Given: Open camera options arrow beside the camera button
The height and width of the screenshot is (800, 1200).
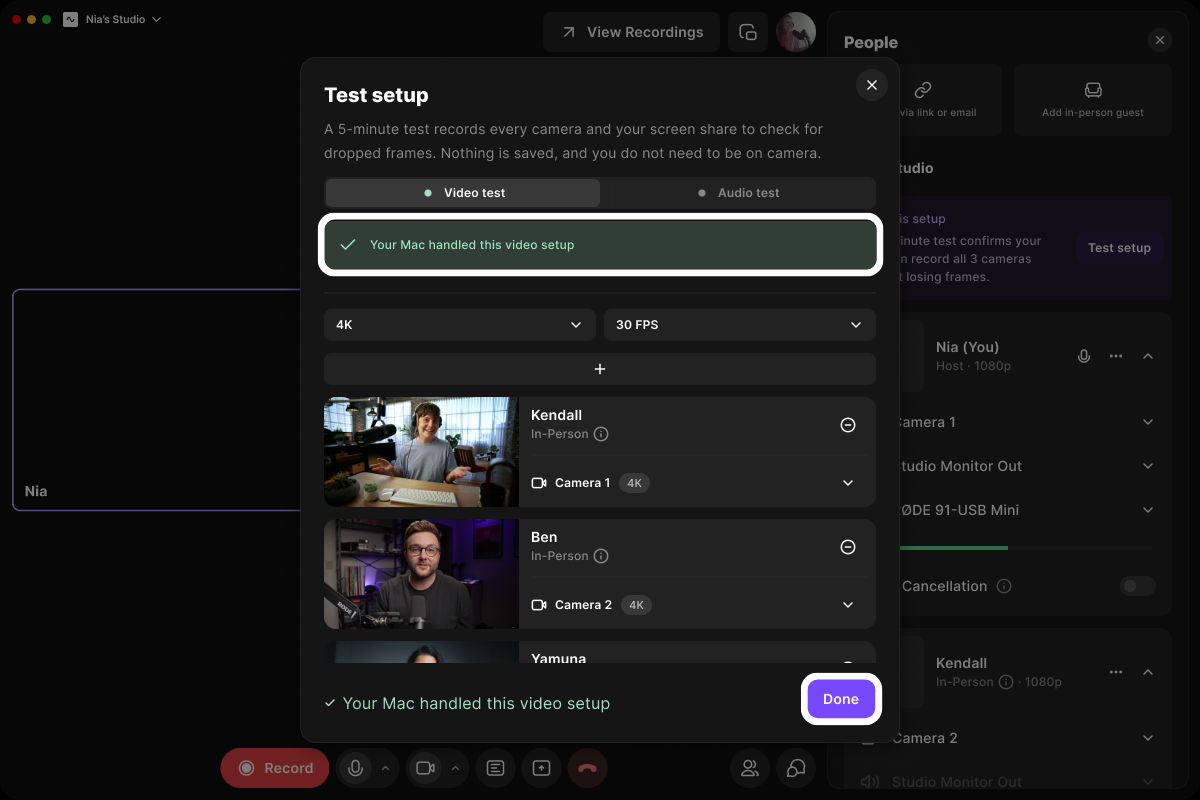Looking at the screenshot, I should pos(455,768).
